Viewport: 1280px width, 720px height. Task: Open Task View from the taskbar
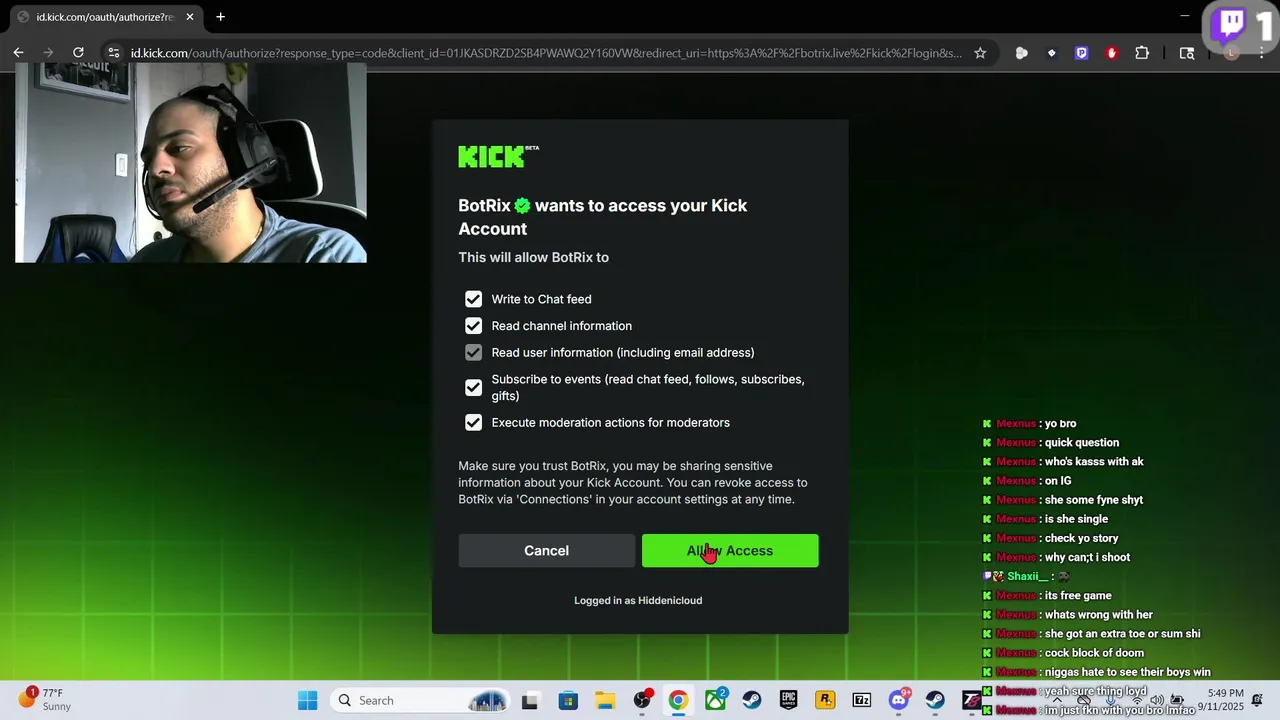[530, 700]
